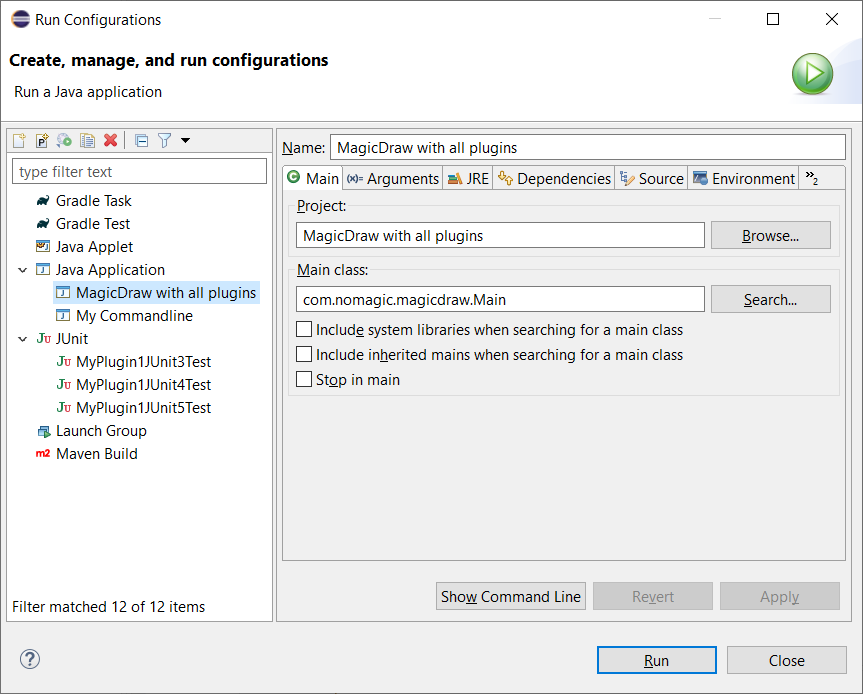Collapse all tree items using toolbar icon

click(x=141, y=141)
